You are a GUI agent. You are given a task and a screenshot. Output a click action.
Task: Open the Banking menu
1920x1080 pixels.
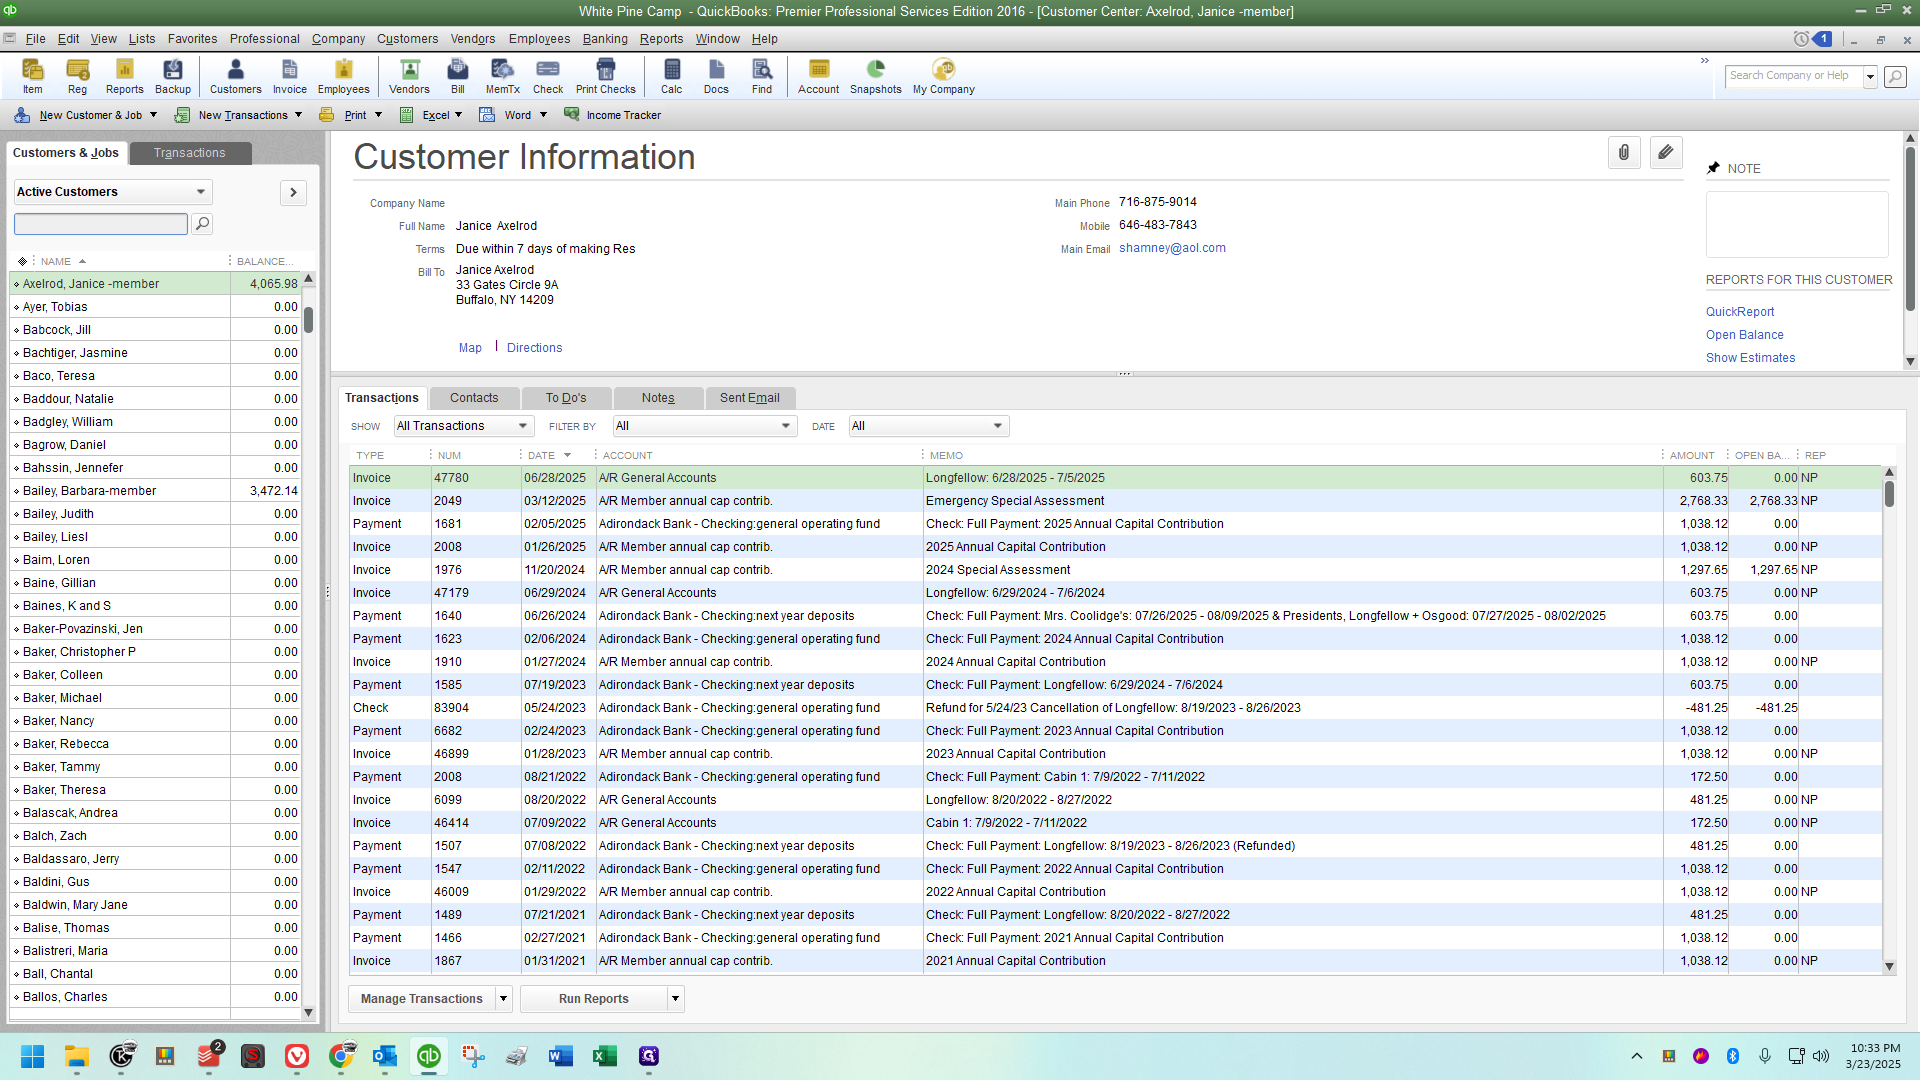[605, 39]
